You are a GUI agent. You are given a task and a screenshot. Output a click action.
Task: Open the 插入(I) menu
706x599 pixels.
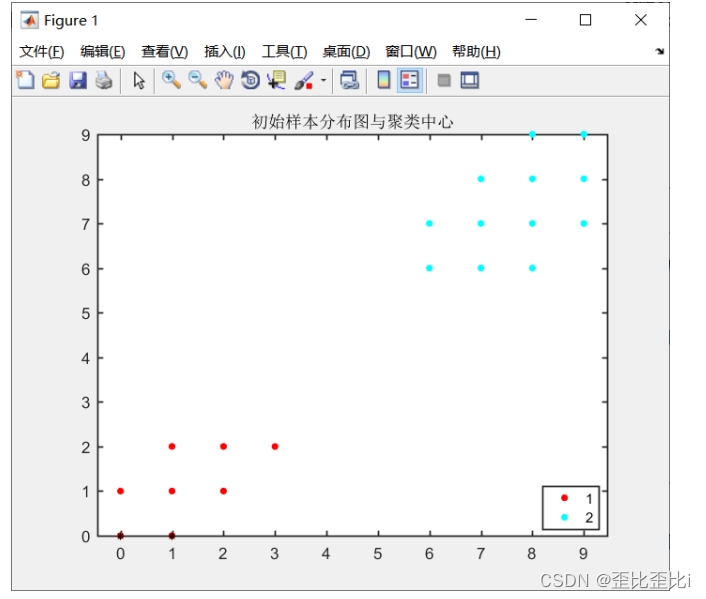click(225, 51)
